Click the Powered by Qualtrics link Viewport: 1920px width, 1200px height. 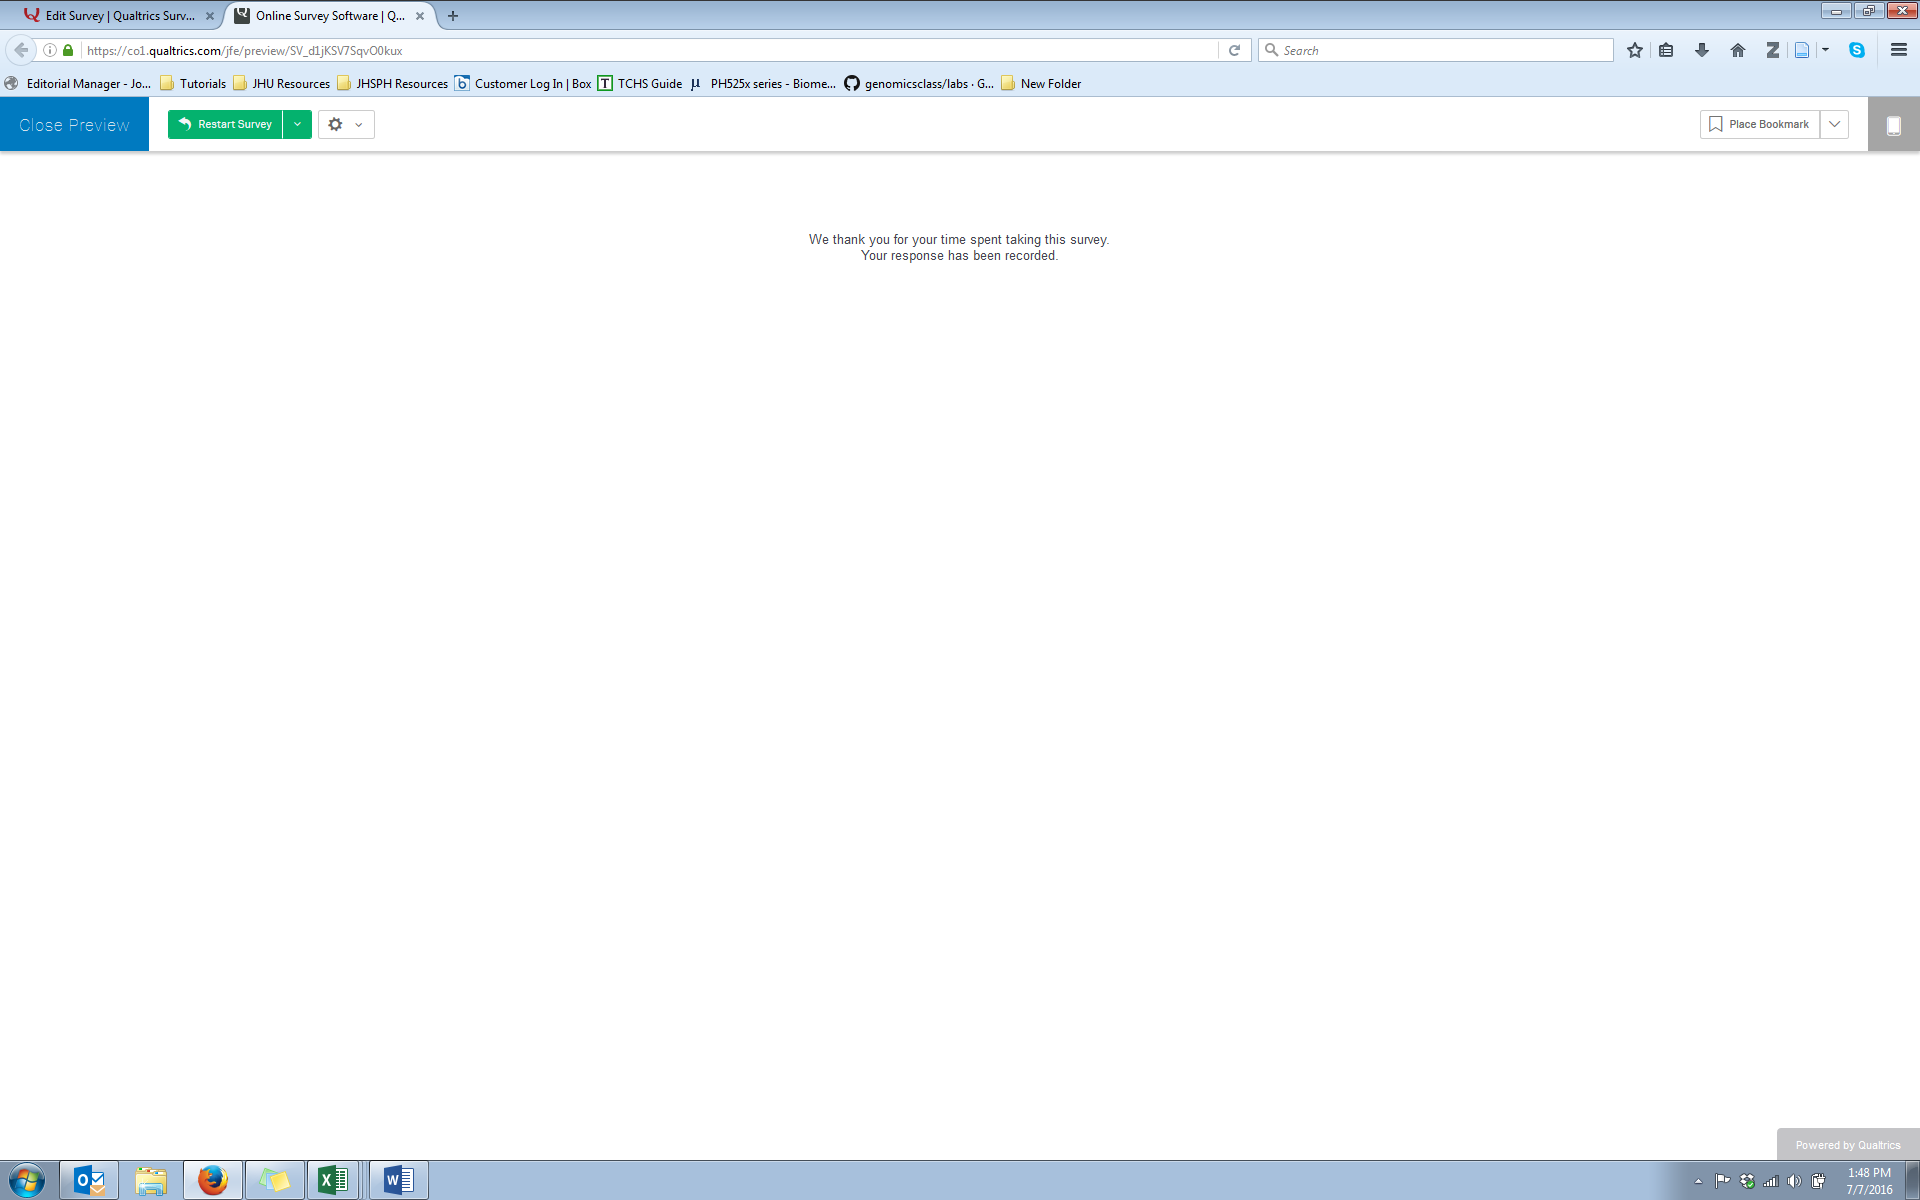[1847, 1145]
